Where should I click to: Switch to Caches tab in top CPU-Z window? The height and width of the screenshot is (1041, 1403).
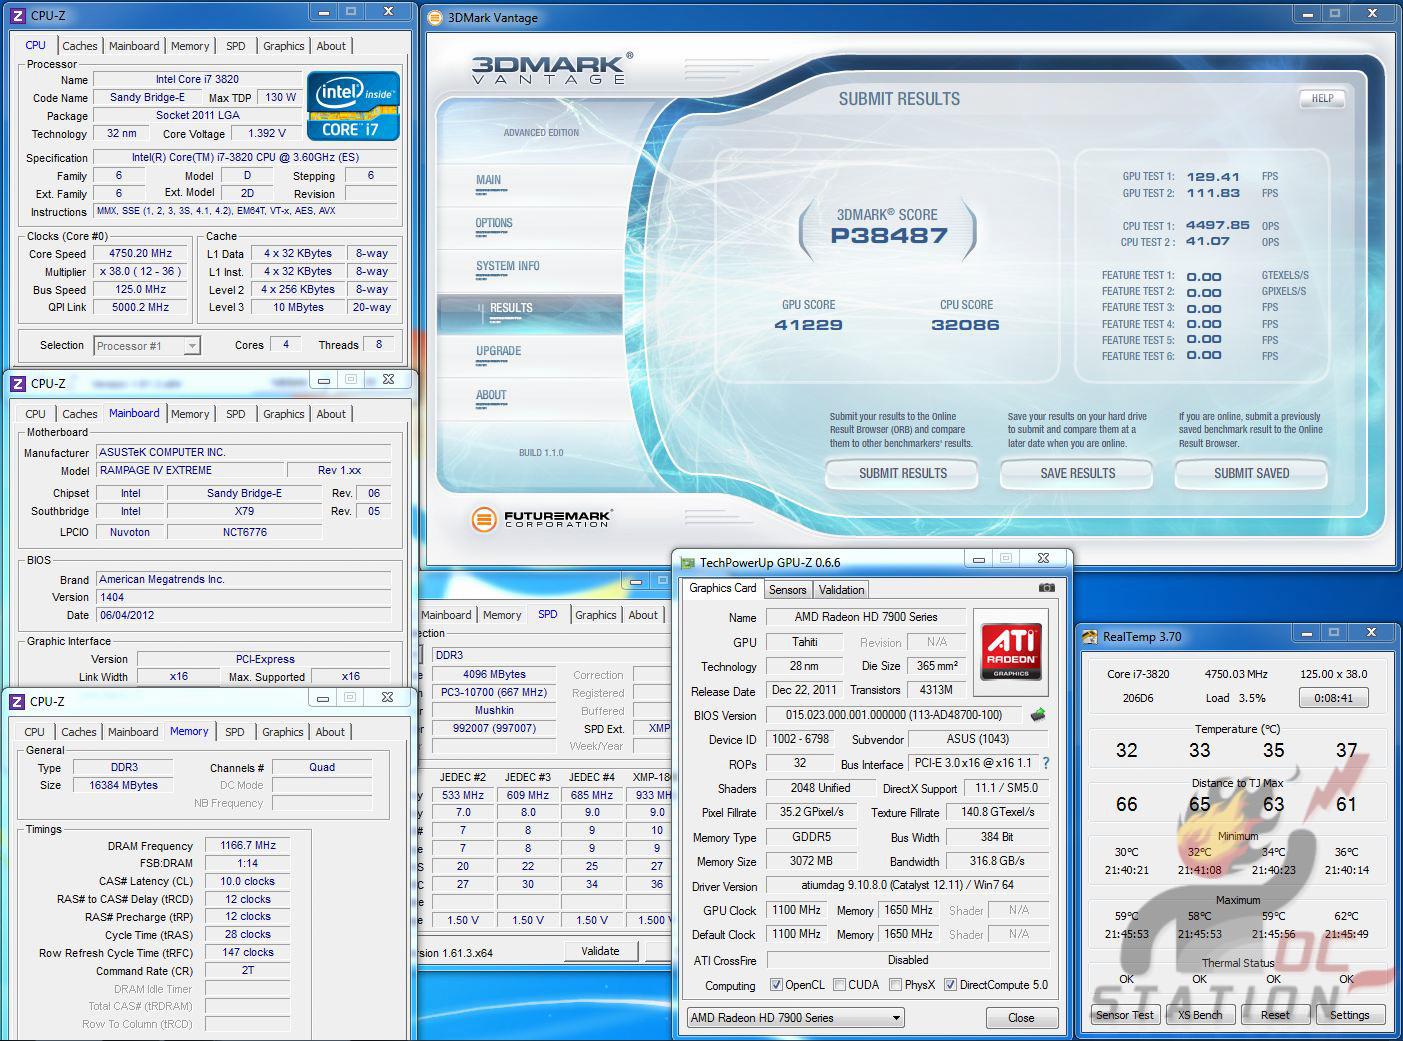pyautogui.click(x=80, y=46)
